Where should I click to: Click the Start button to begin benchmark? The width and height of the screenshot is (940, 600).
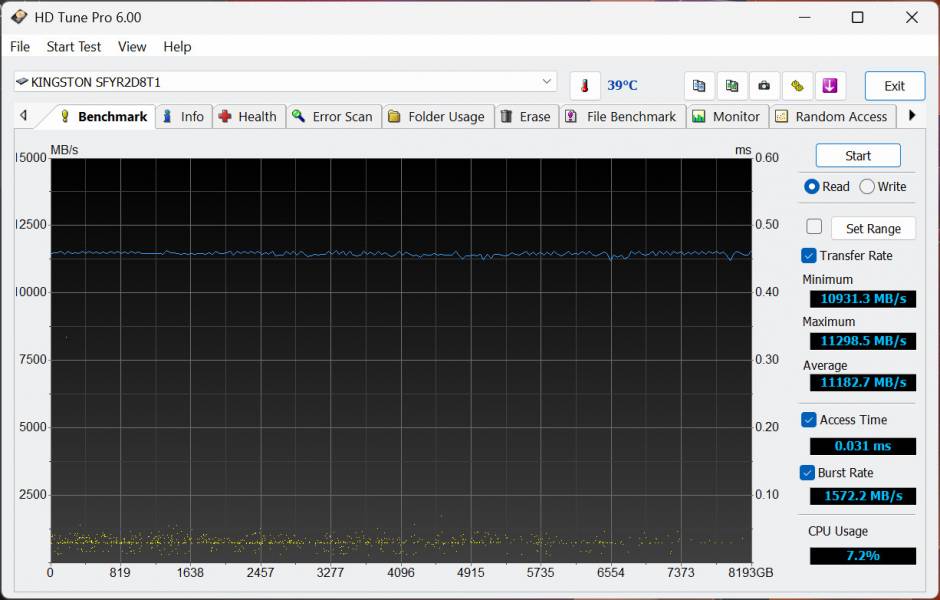pos(857,155)
